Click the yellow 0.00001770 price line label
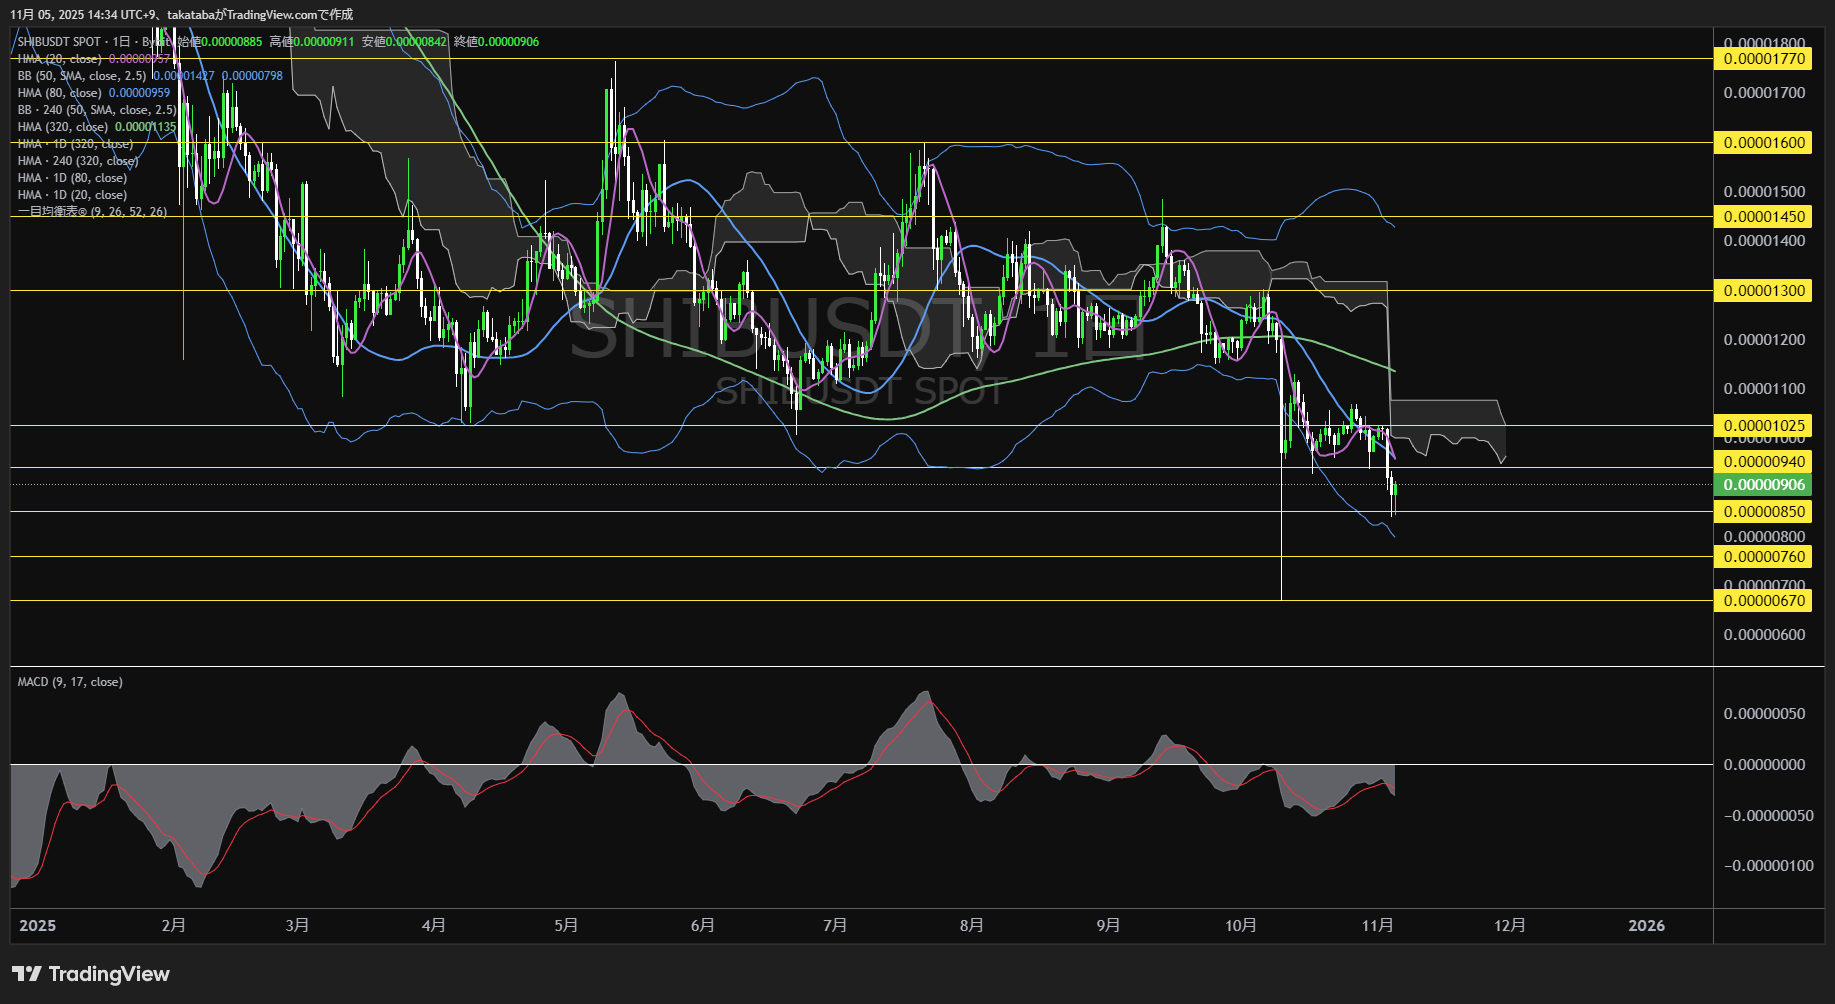The image size is (1835, 1004). (x=1764, y=59)
